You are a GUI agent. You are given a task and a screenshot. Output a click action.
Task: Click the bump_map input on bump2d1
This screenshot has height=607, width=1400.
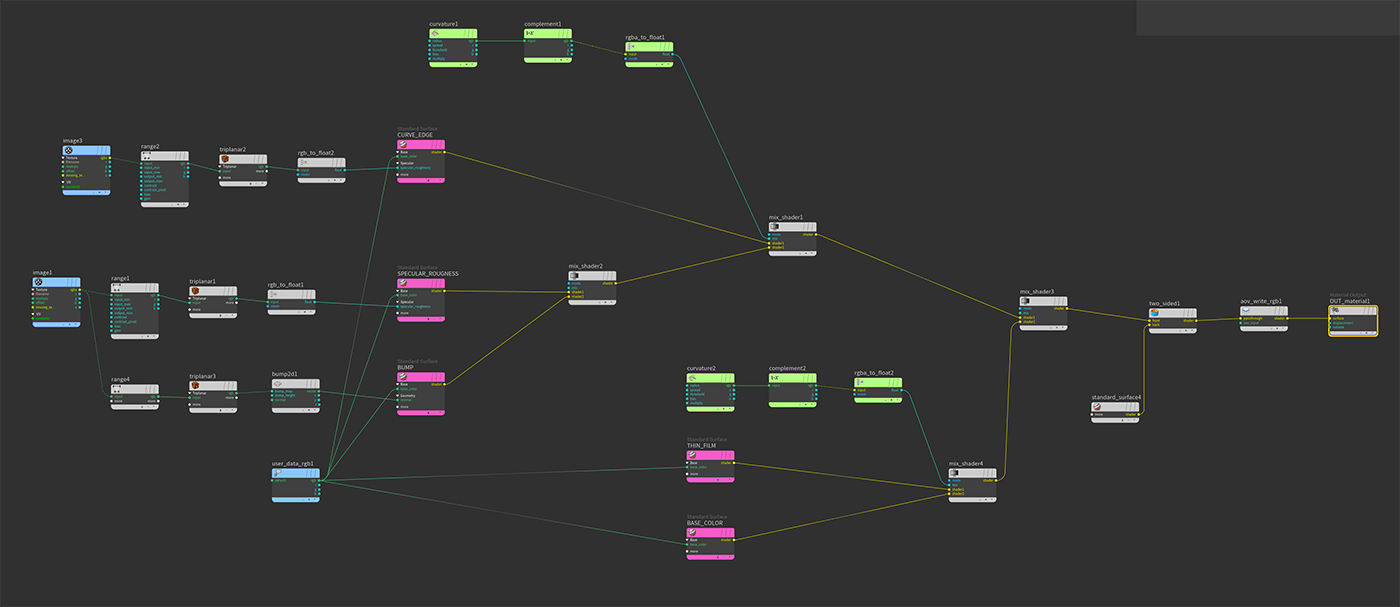274,391
